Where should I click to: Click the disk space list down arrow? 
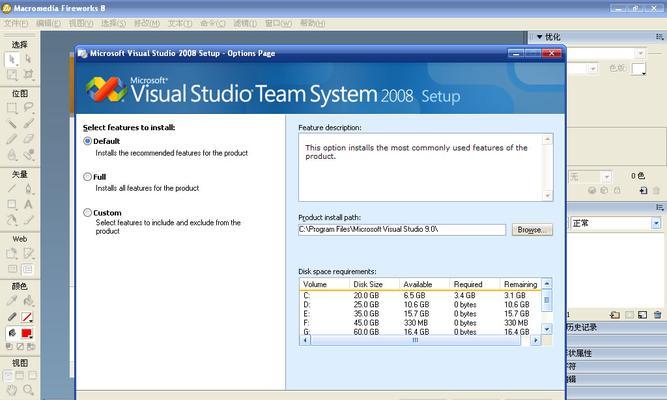547,329
